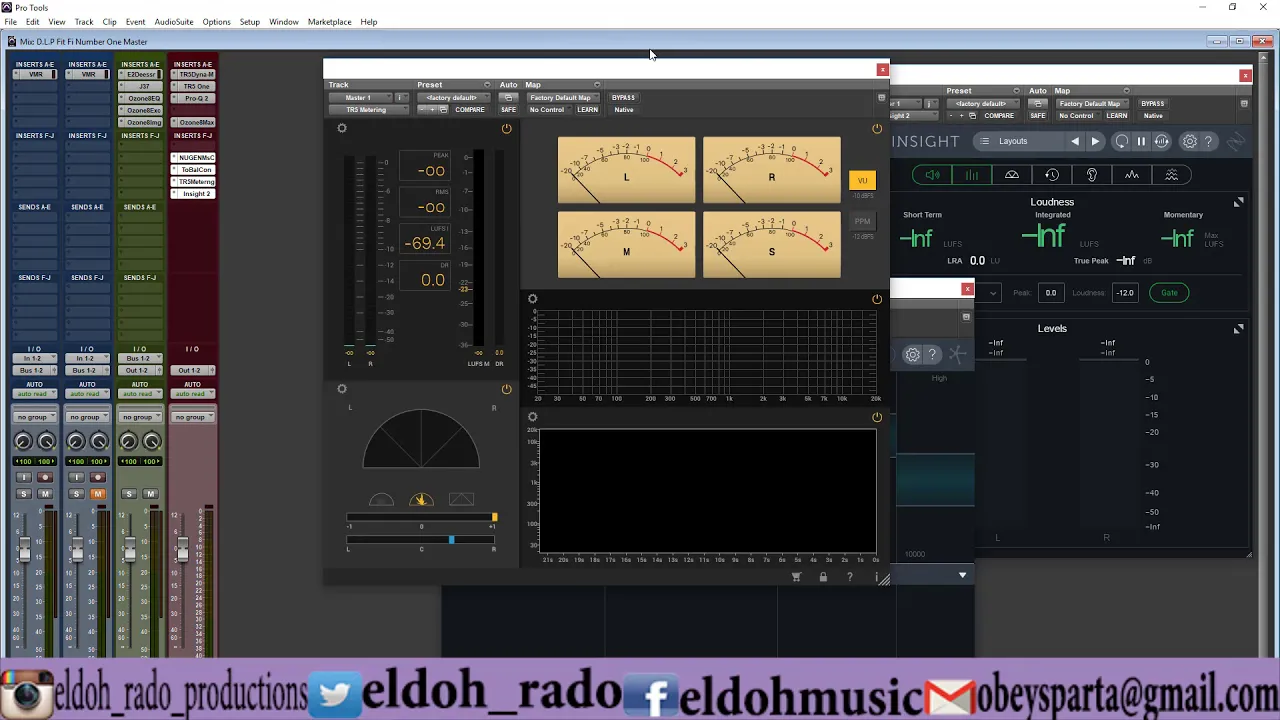Click the Insight Loudness target value field

(x=1125, y=293)
